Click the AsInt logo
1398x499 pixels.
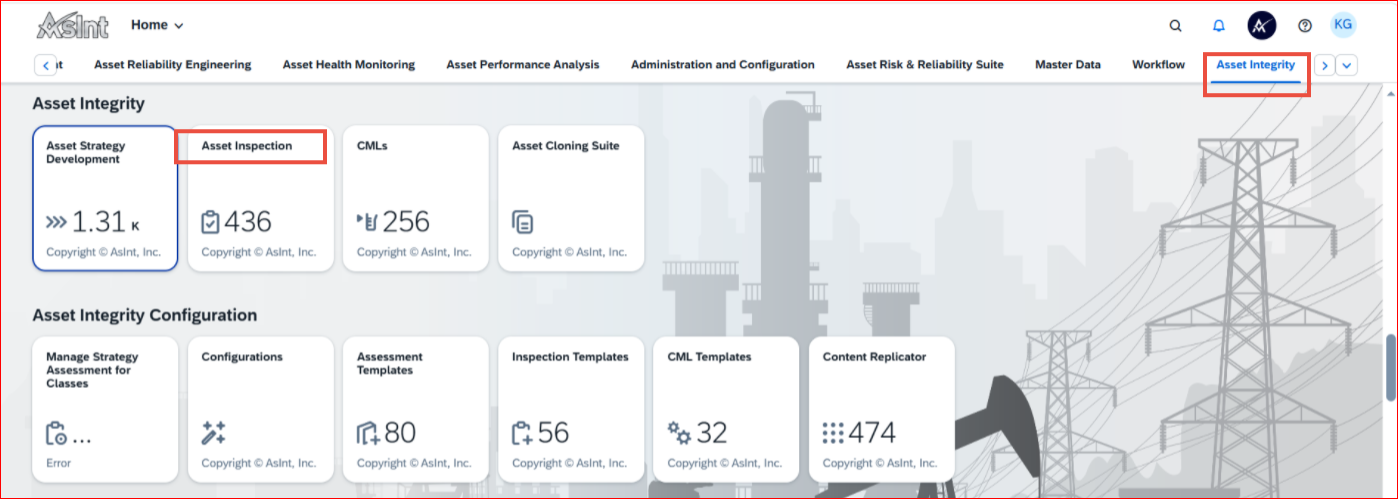point(72,25)
